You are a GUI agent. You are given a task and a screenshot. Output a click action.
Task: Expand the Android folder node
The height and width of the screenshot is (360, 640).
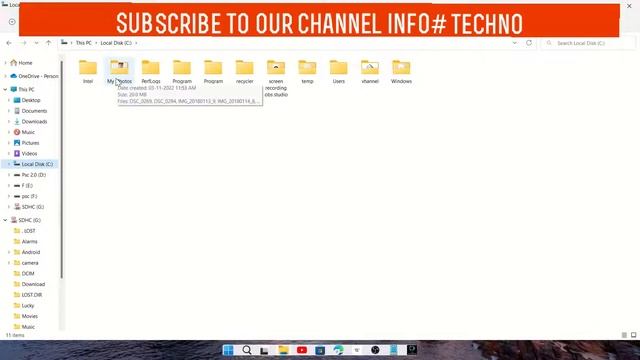point(9,252)
